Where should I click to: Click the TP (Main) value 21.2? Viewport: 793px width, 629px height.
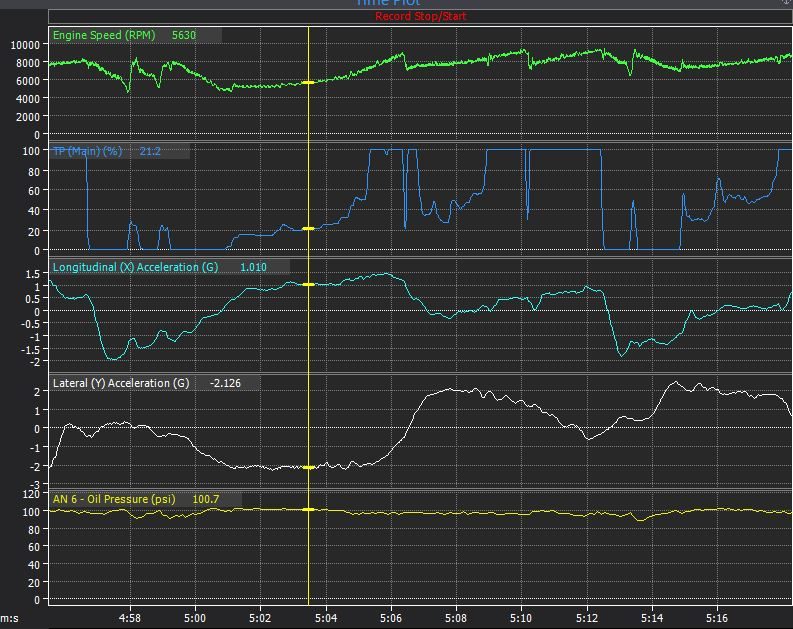click(x=150, y=151)
